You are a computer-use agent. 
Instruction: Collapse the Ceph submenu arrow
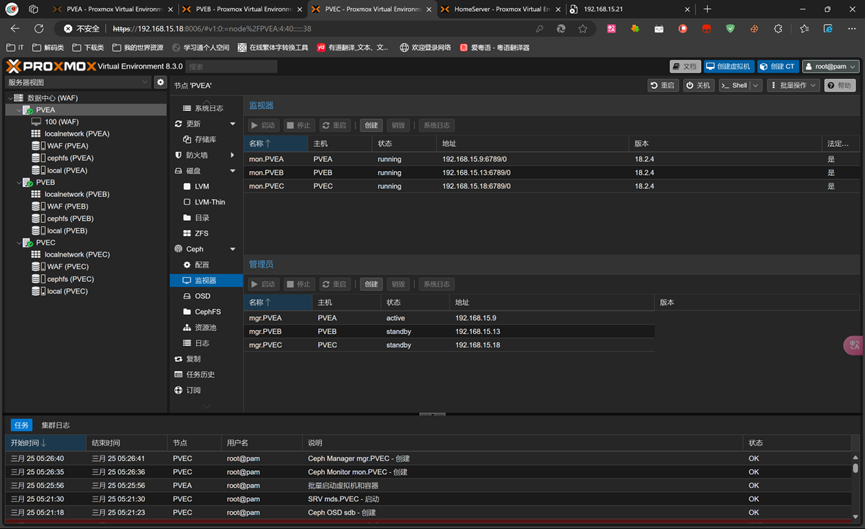tap(233, 249)
